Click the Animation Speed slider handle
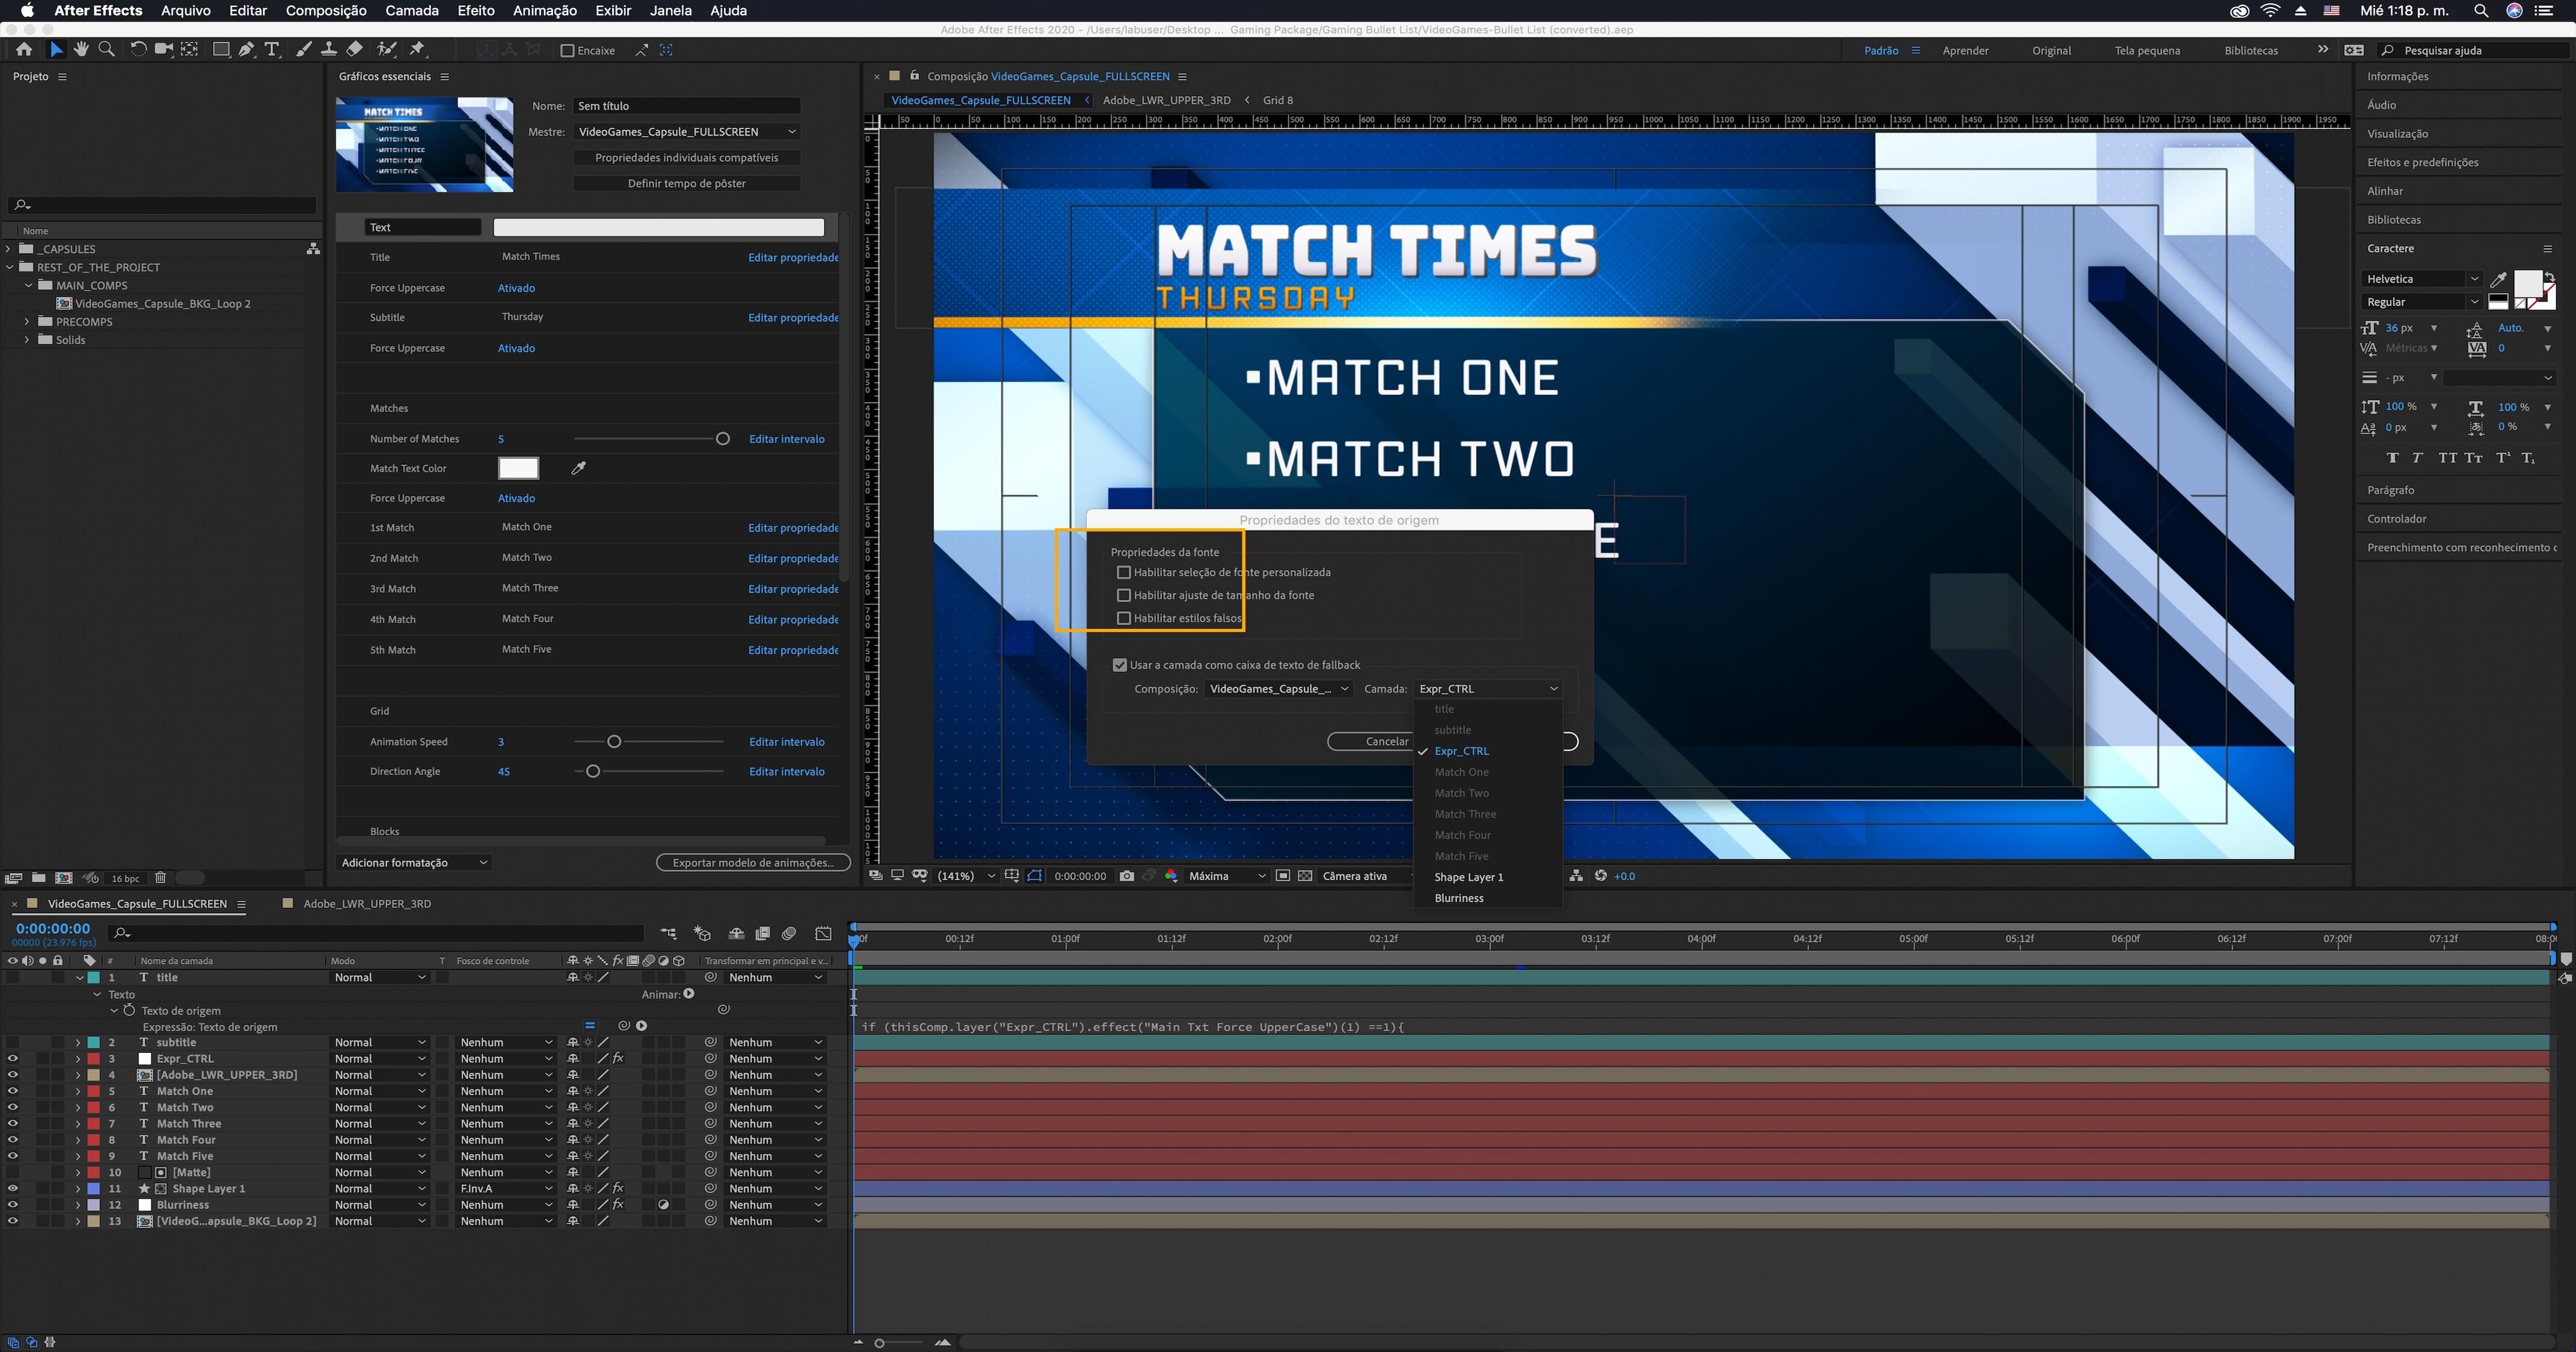This screenshot has height=1352, width=2576. [x=614, y=742]
